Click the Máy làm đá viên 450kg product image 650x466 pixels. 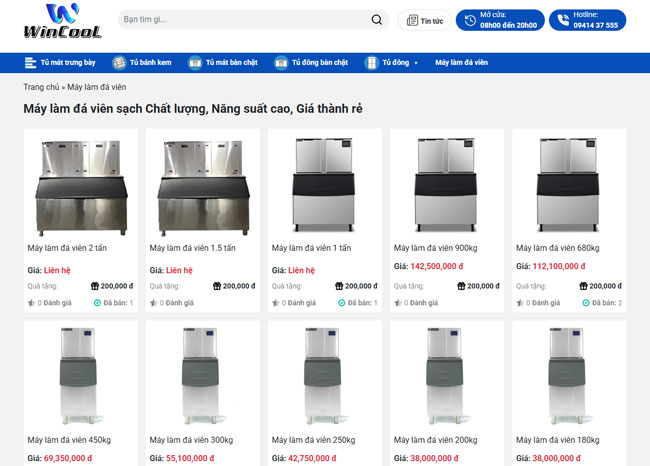coord(80,375)
